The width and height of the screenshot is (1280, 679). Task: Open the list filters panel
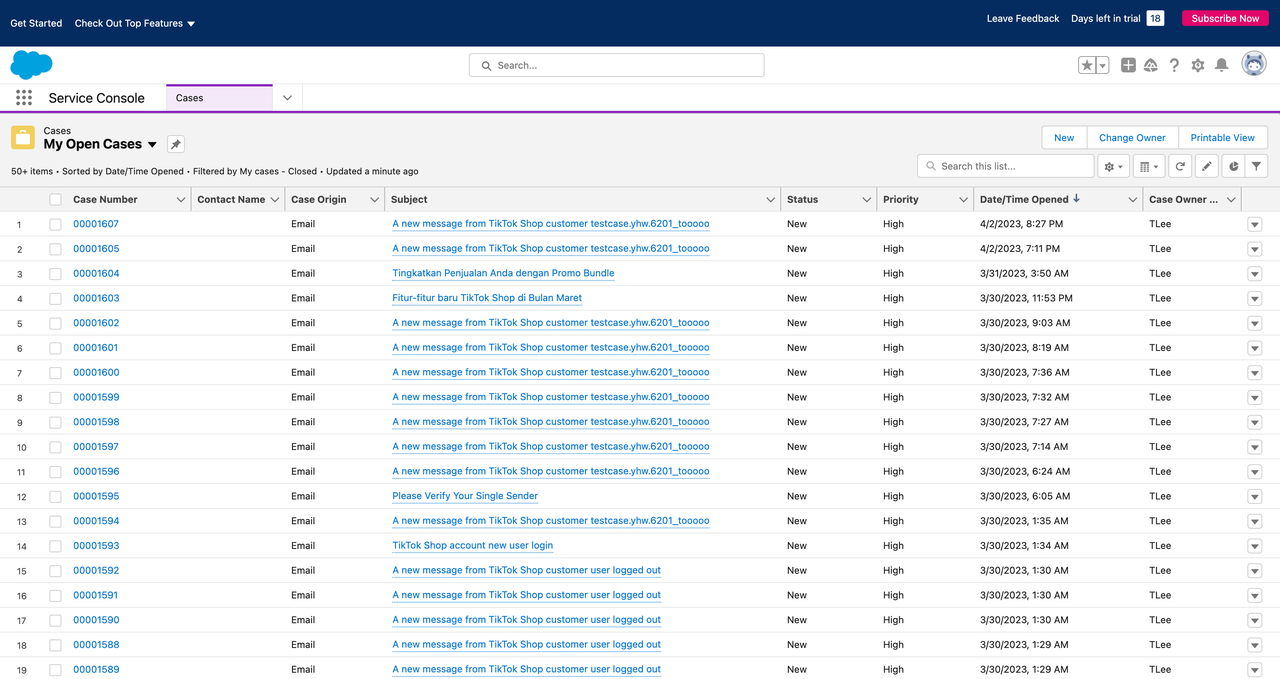[x=1257, y=167]
